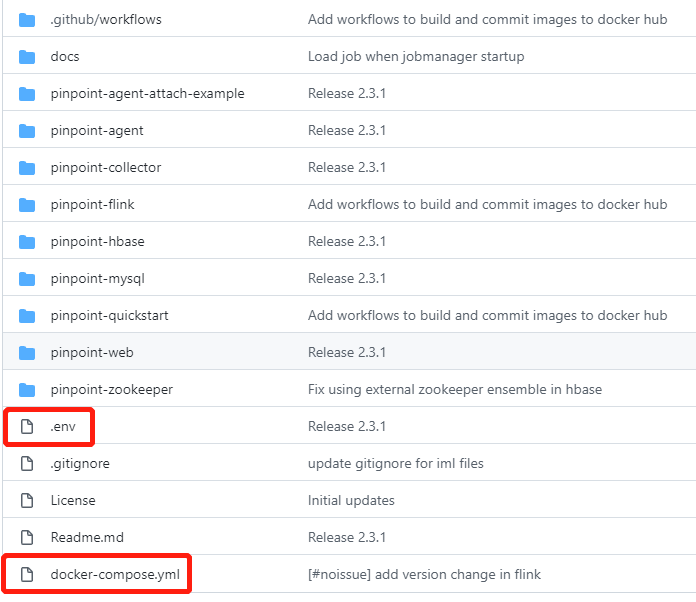The height and width of the screenshot is (602, 696).
Task: Click the pinpoint-zookeeper folder icon
Action: 27,390
